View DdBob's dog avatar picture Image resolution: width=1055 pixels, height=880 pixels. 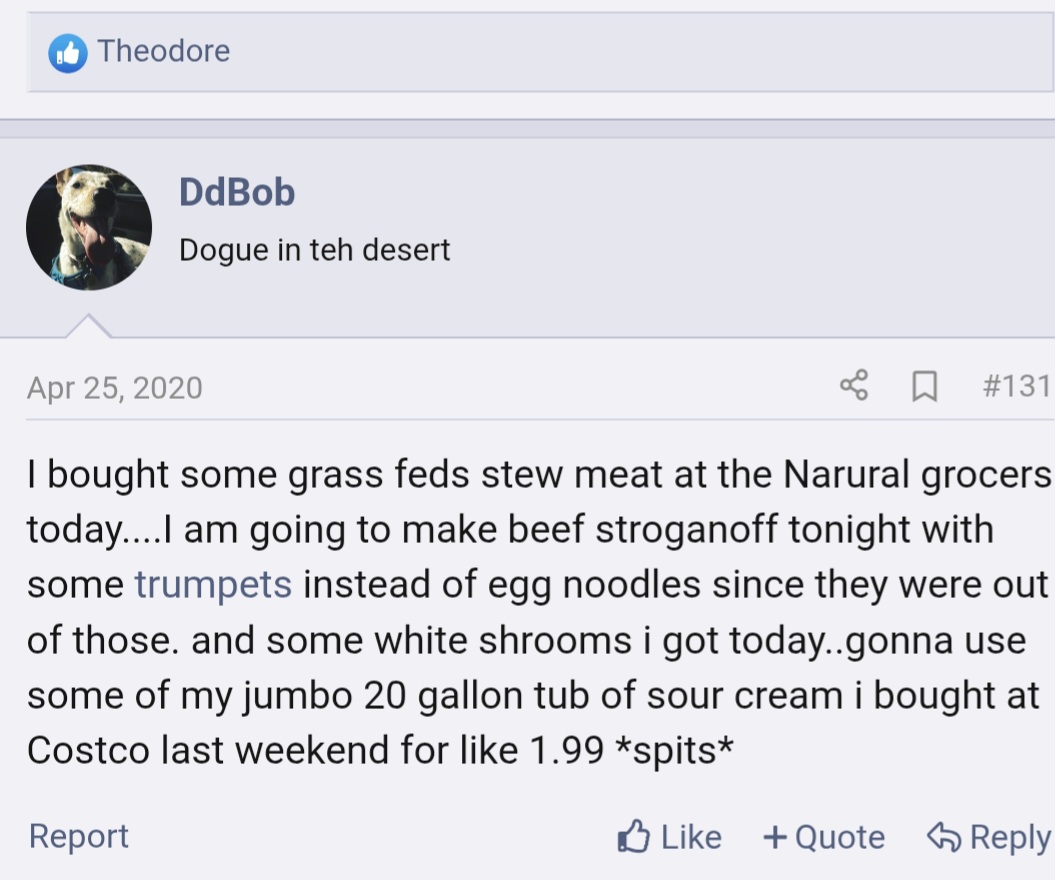tap(89, 228)
